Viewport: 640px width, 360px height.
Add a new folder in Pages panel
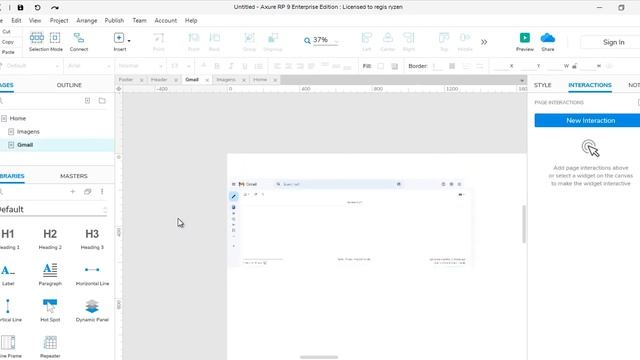102,100
